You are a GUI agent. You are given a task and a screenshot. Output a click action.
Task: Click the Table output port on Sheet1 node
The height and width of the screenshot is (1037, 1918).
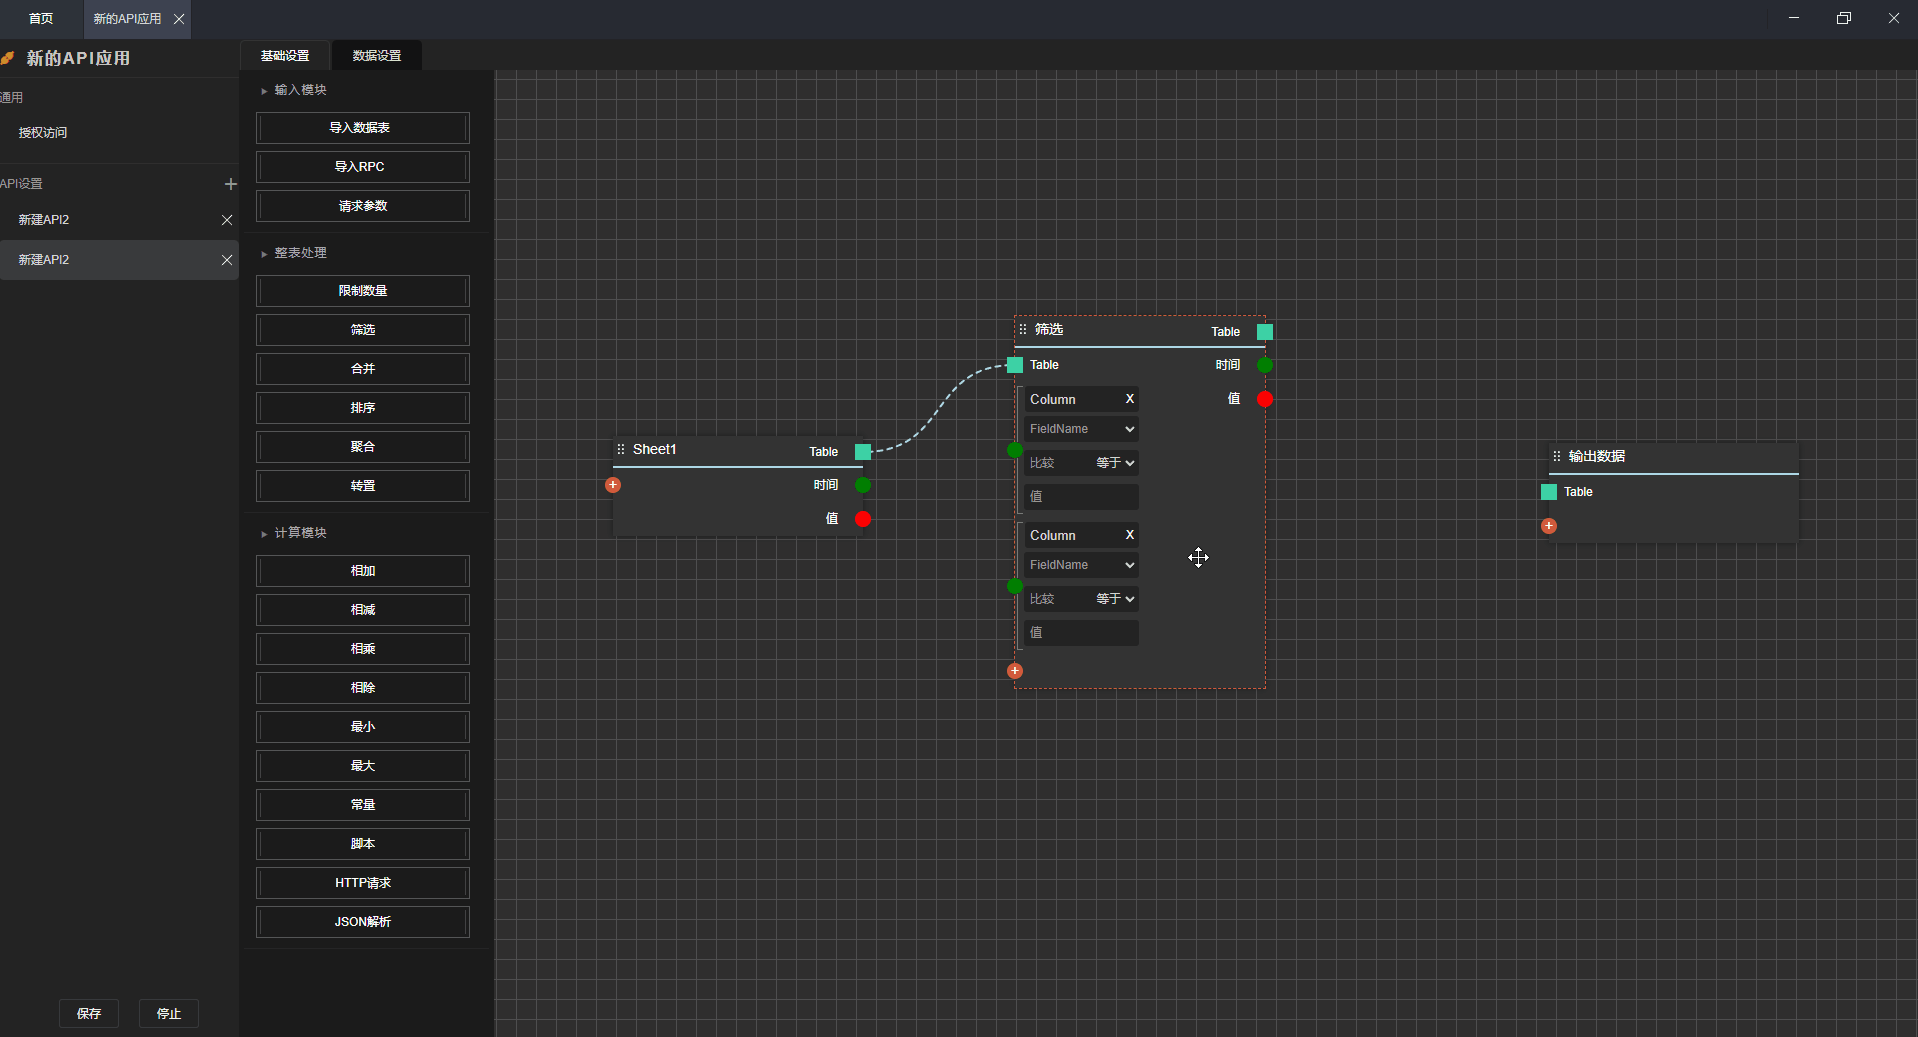863,452
